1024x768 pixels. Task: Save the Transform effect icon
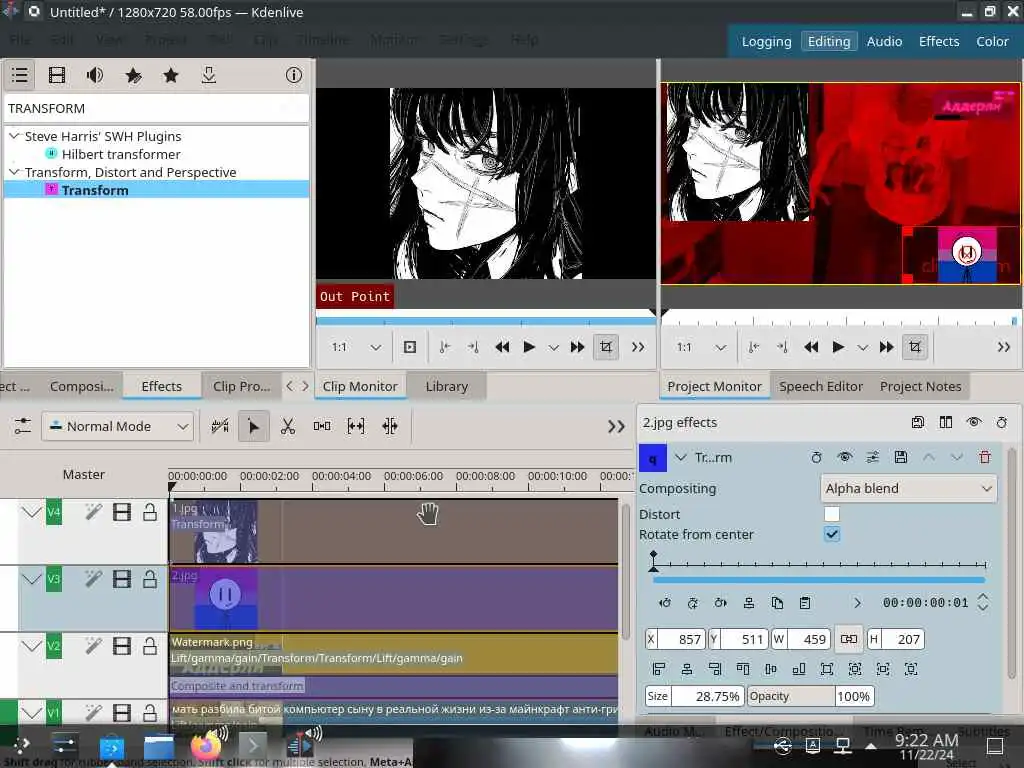tap(901, 457)
